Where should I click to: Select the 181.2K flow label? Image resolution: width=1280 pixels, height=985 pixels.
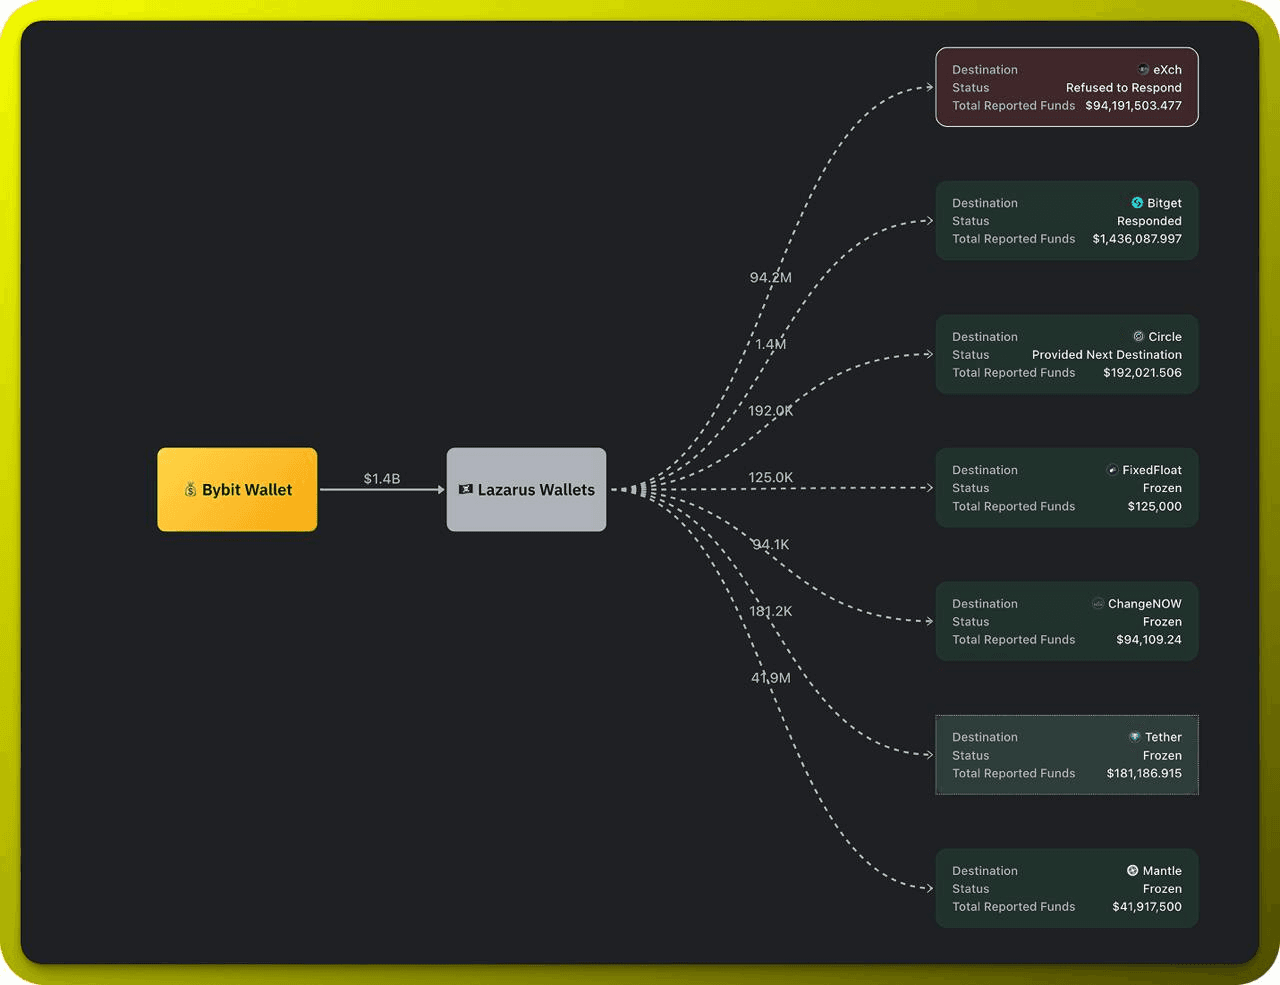pos(771,611)
